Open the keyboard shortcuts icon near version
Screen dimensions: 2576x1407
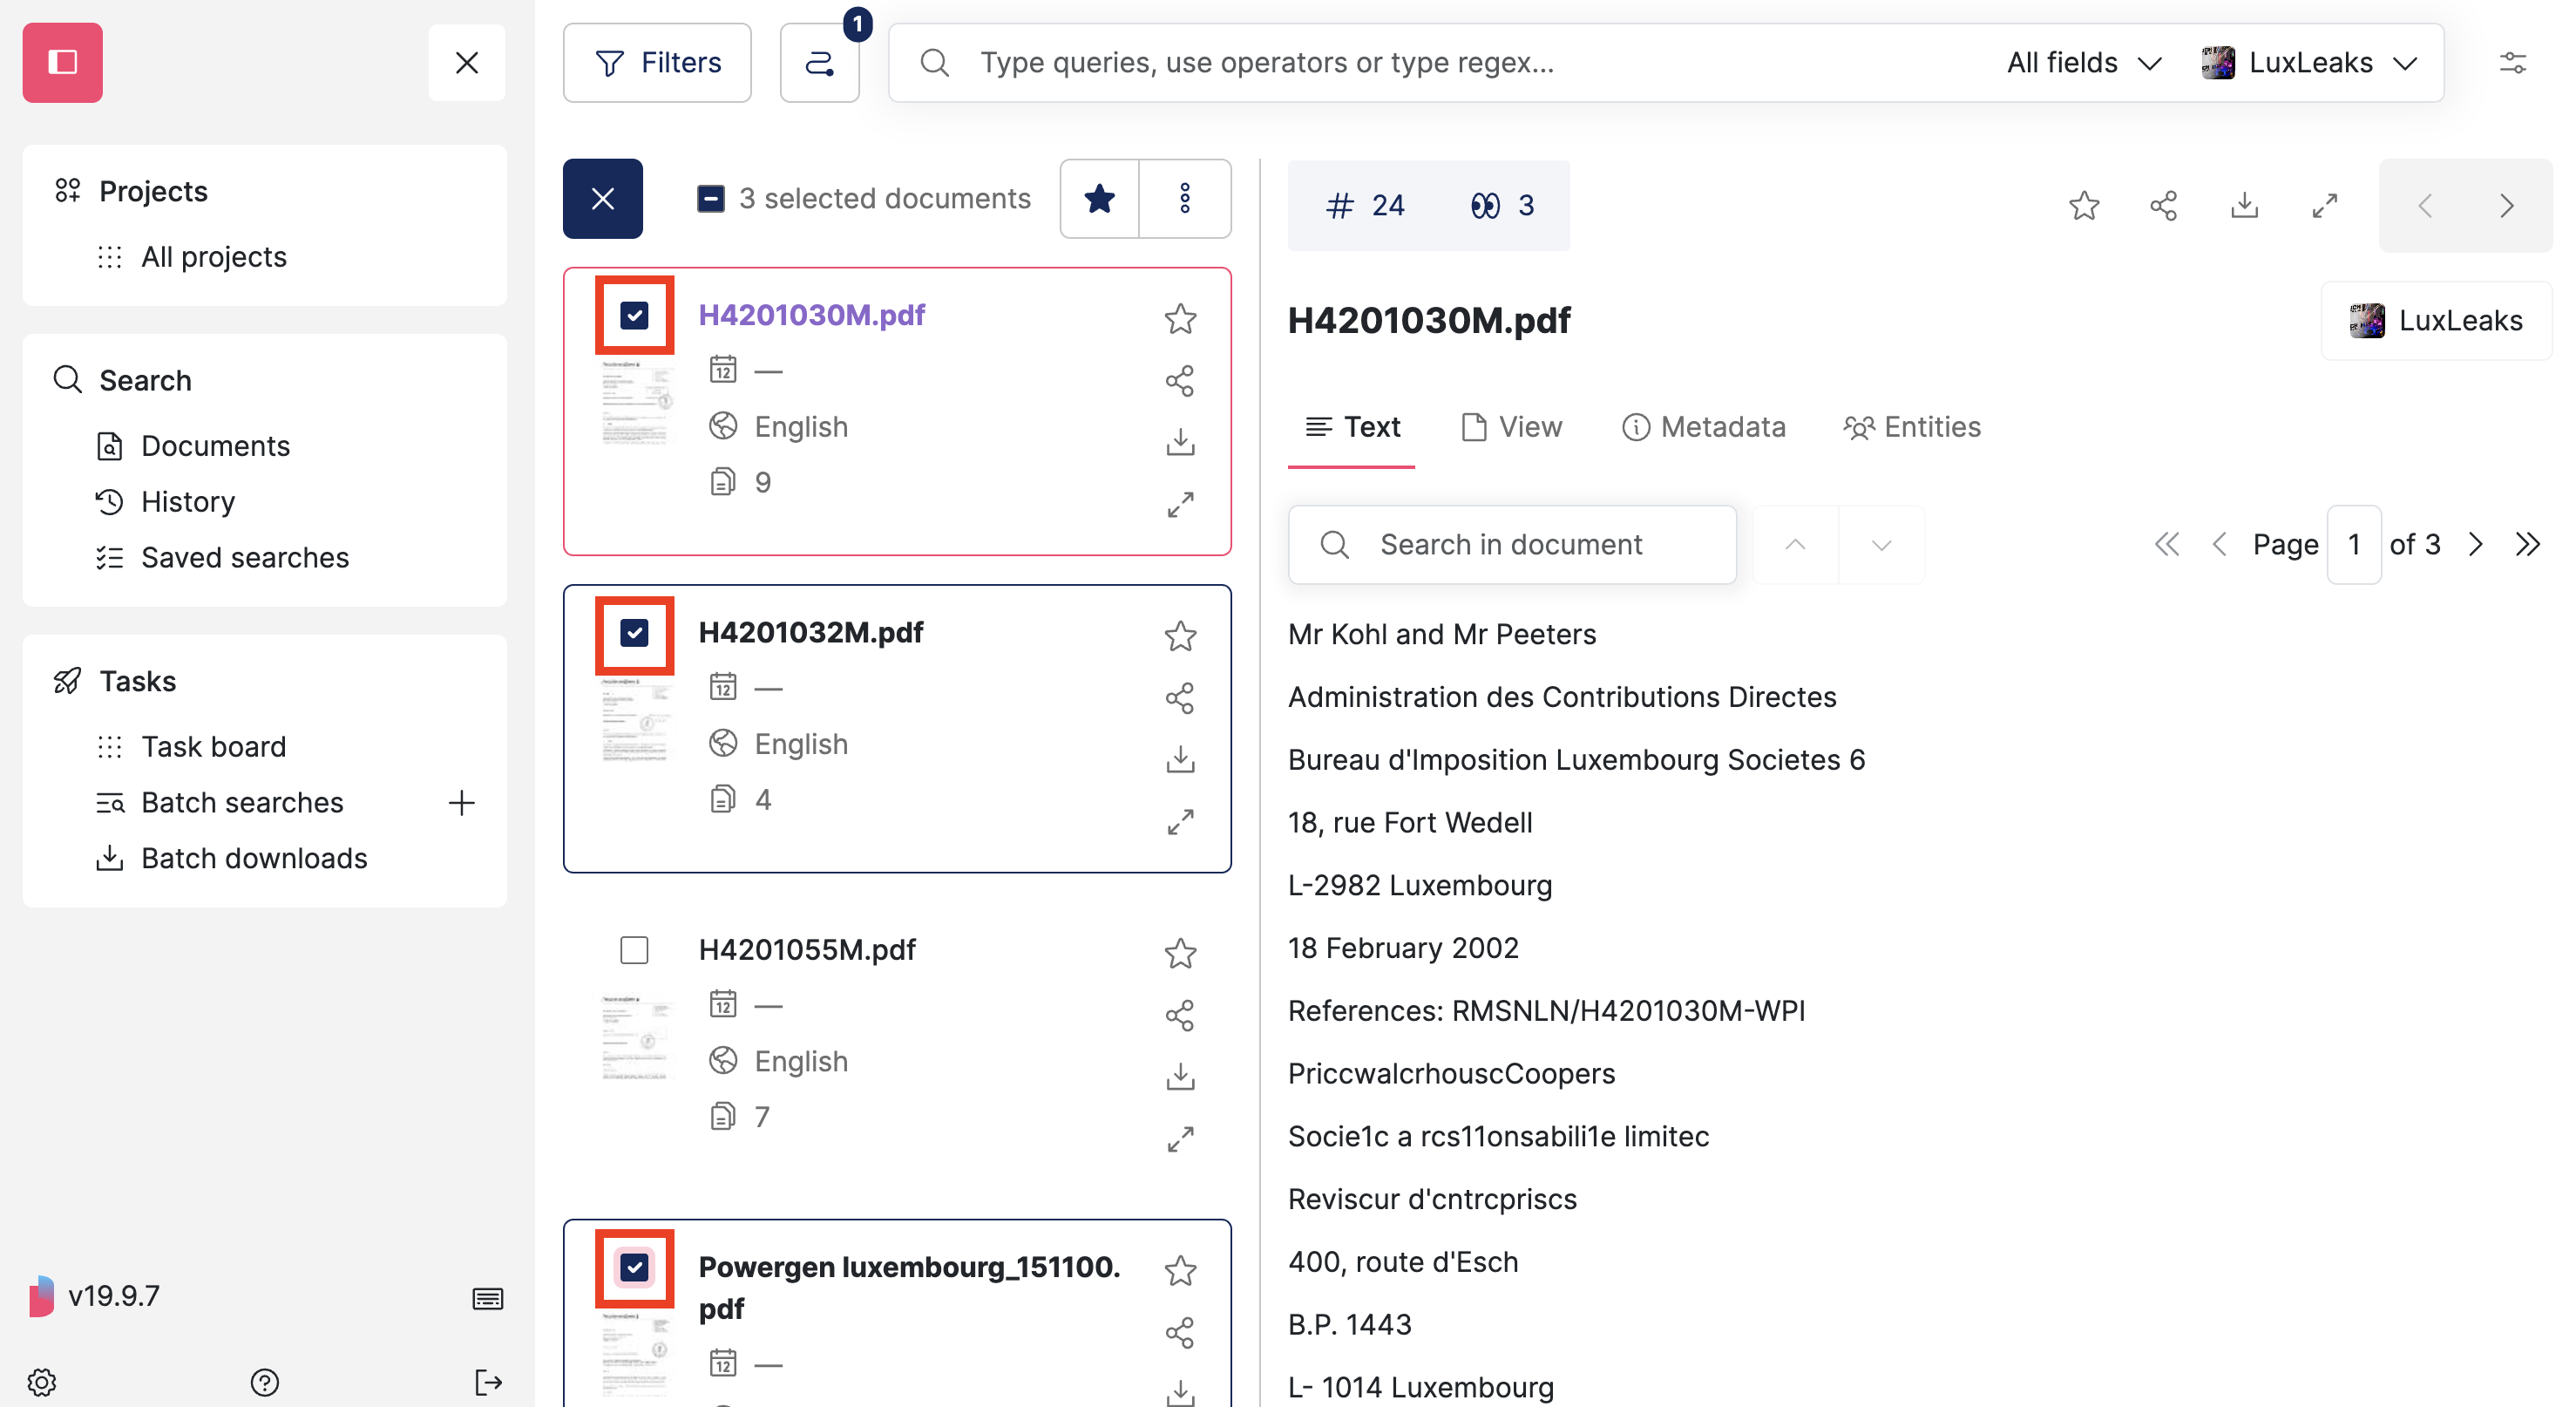click(487, 1298)
